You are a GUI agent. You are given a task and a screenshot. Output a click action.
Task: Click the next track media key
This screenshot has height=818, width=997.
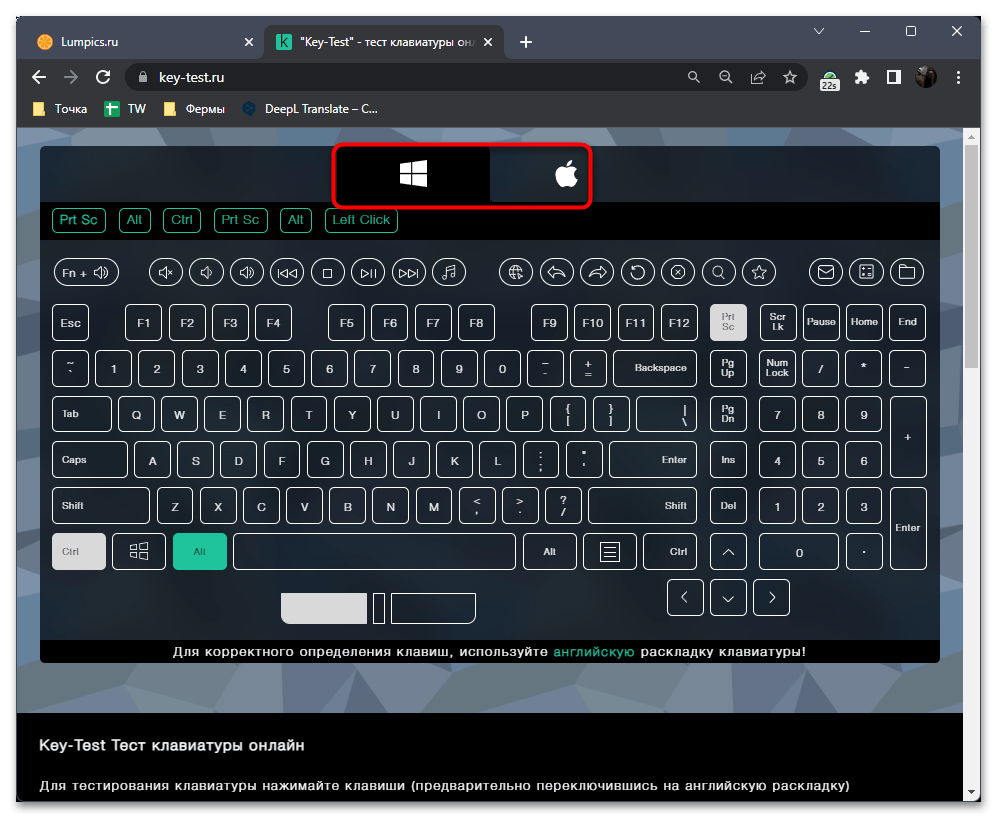pyautogui.click(x=409, y=273)
